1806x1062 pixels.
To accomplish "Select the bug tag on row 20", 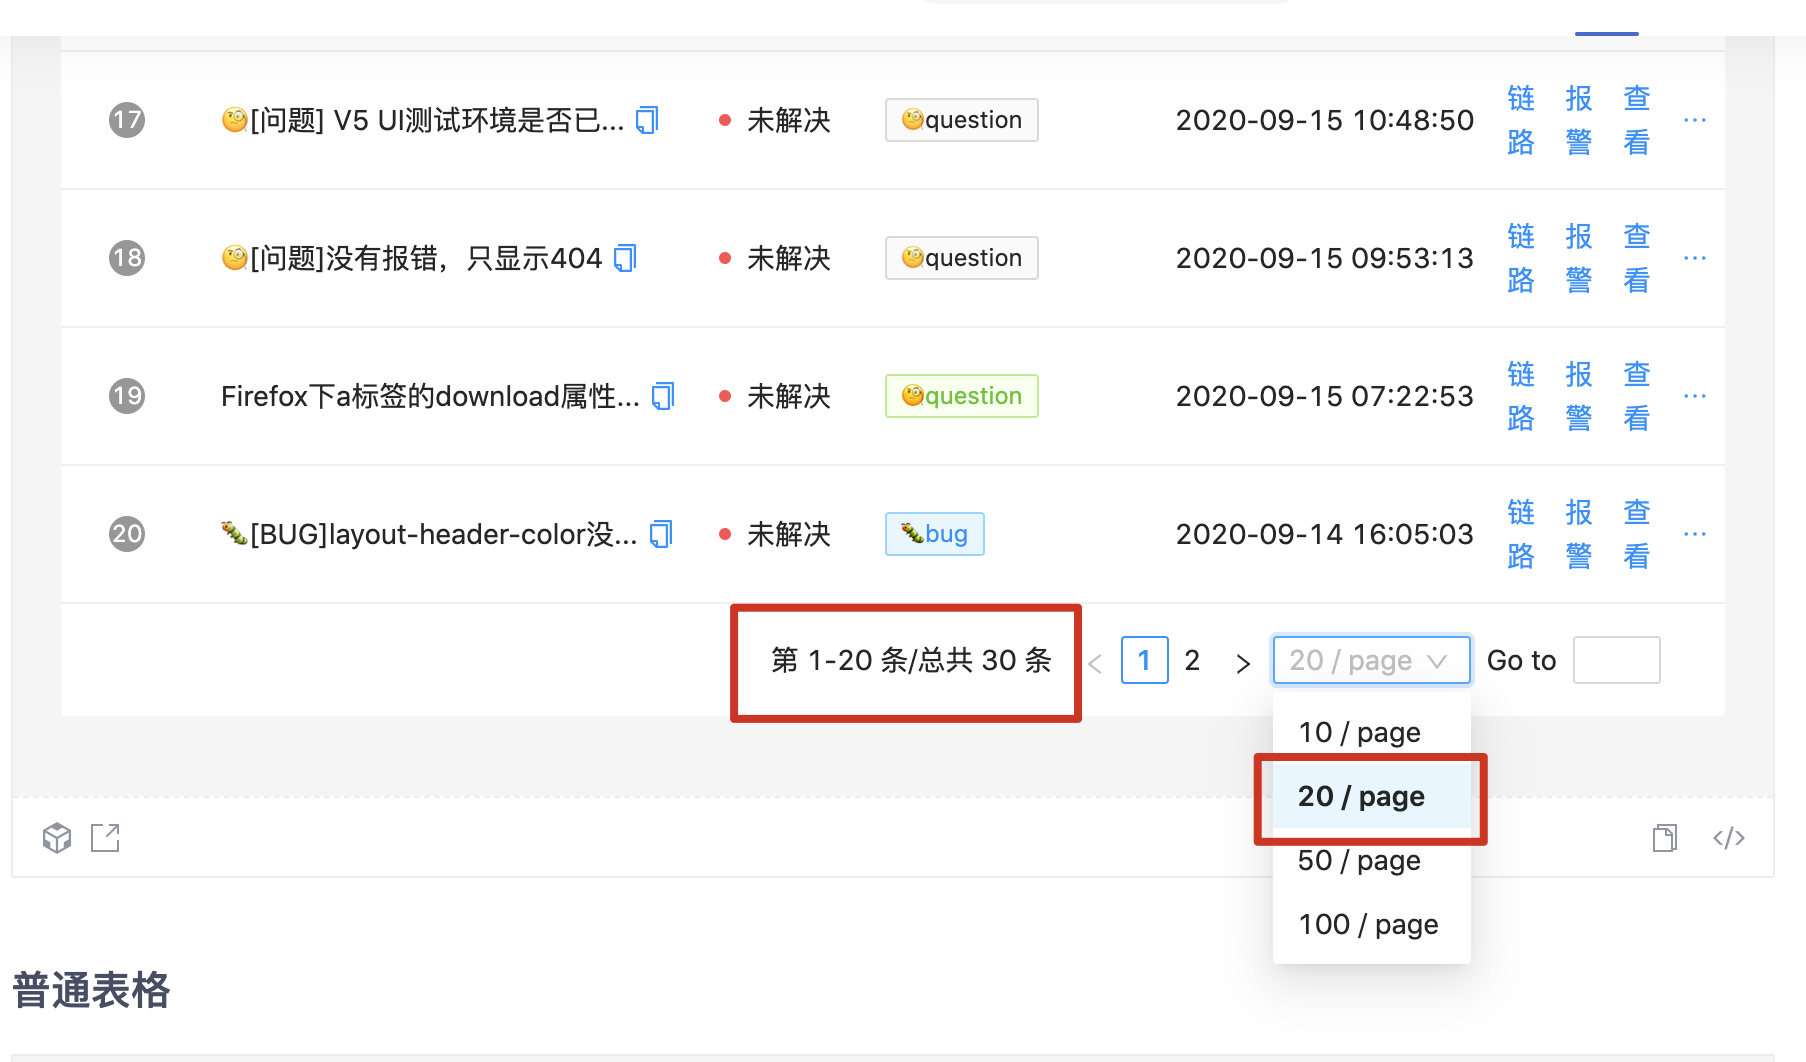I will (x=934, y=534).
